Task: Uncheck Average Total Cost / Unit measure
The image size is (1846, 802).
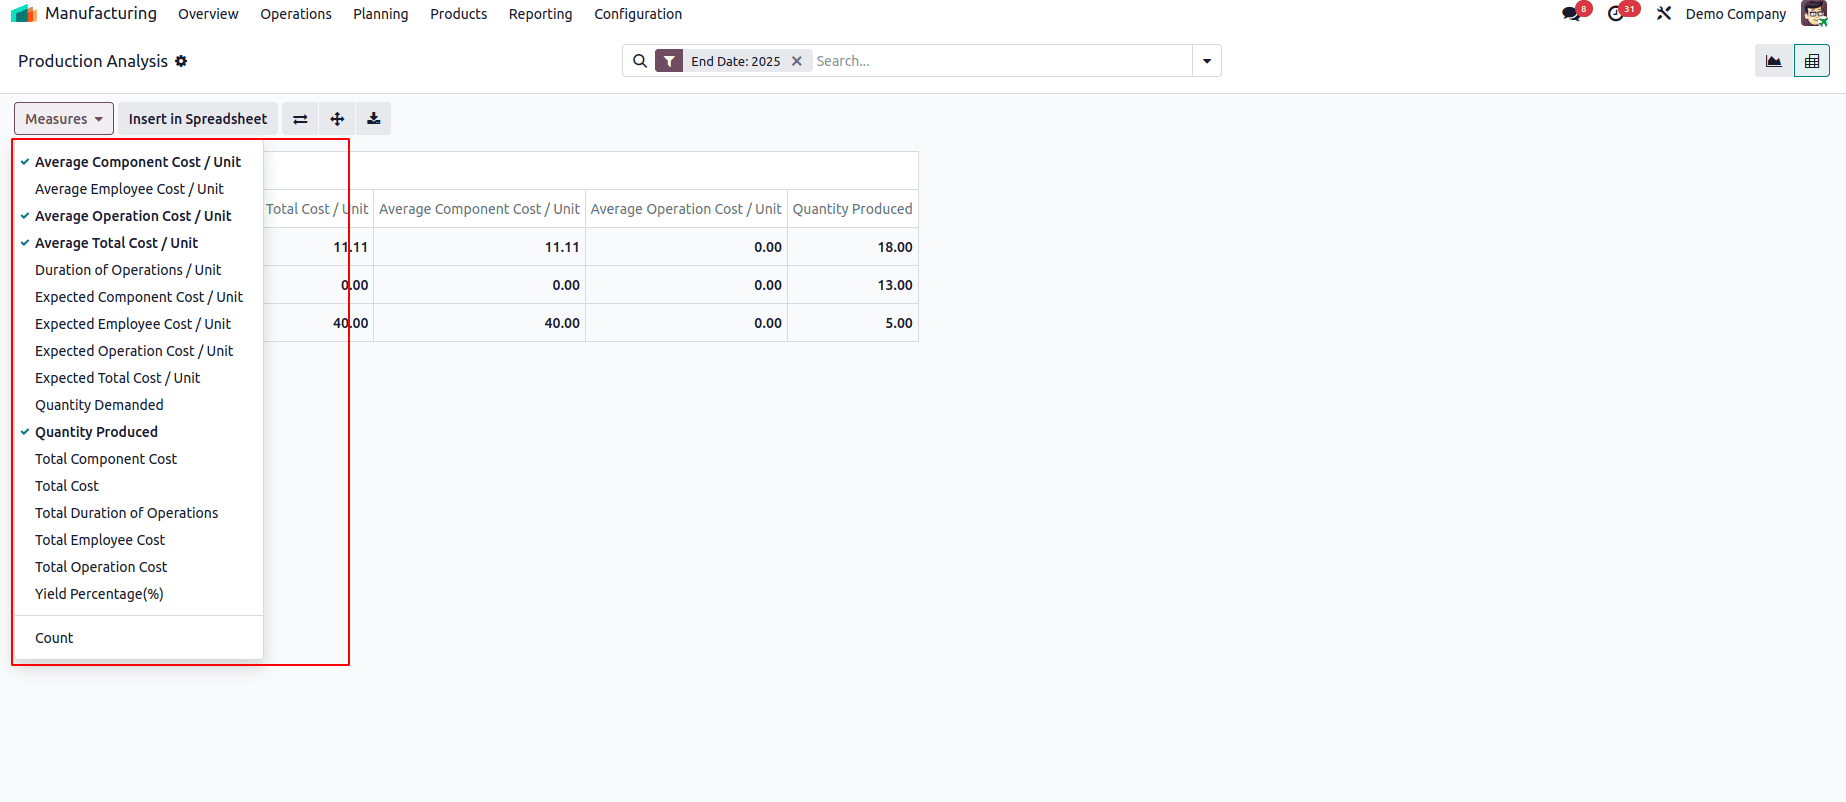Action: [x=138, y=243]
